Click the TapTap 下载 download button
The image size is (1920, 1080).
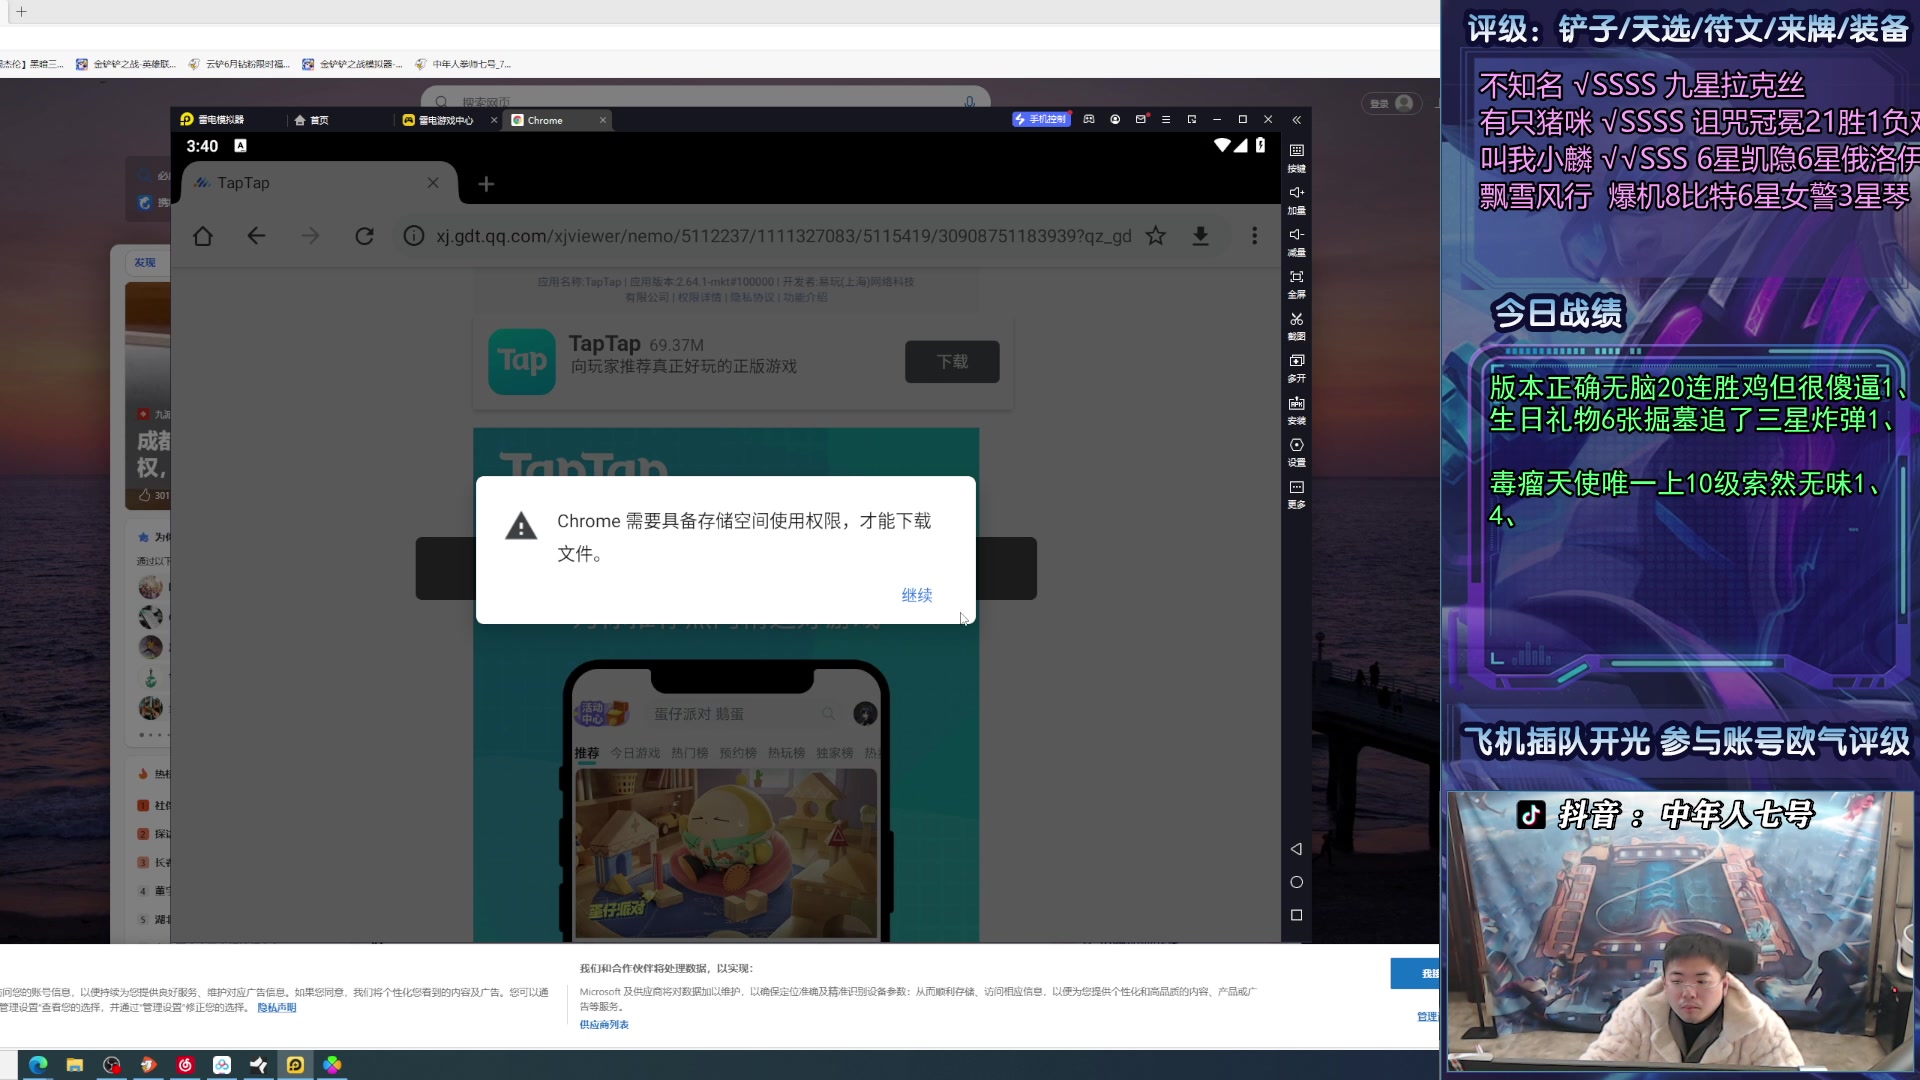coord(952,362)
